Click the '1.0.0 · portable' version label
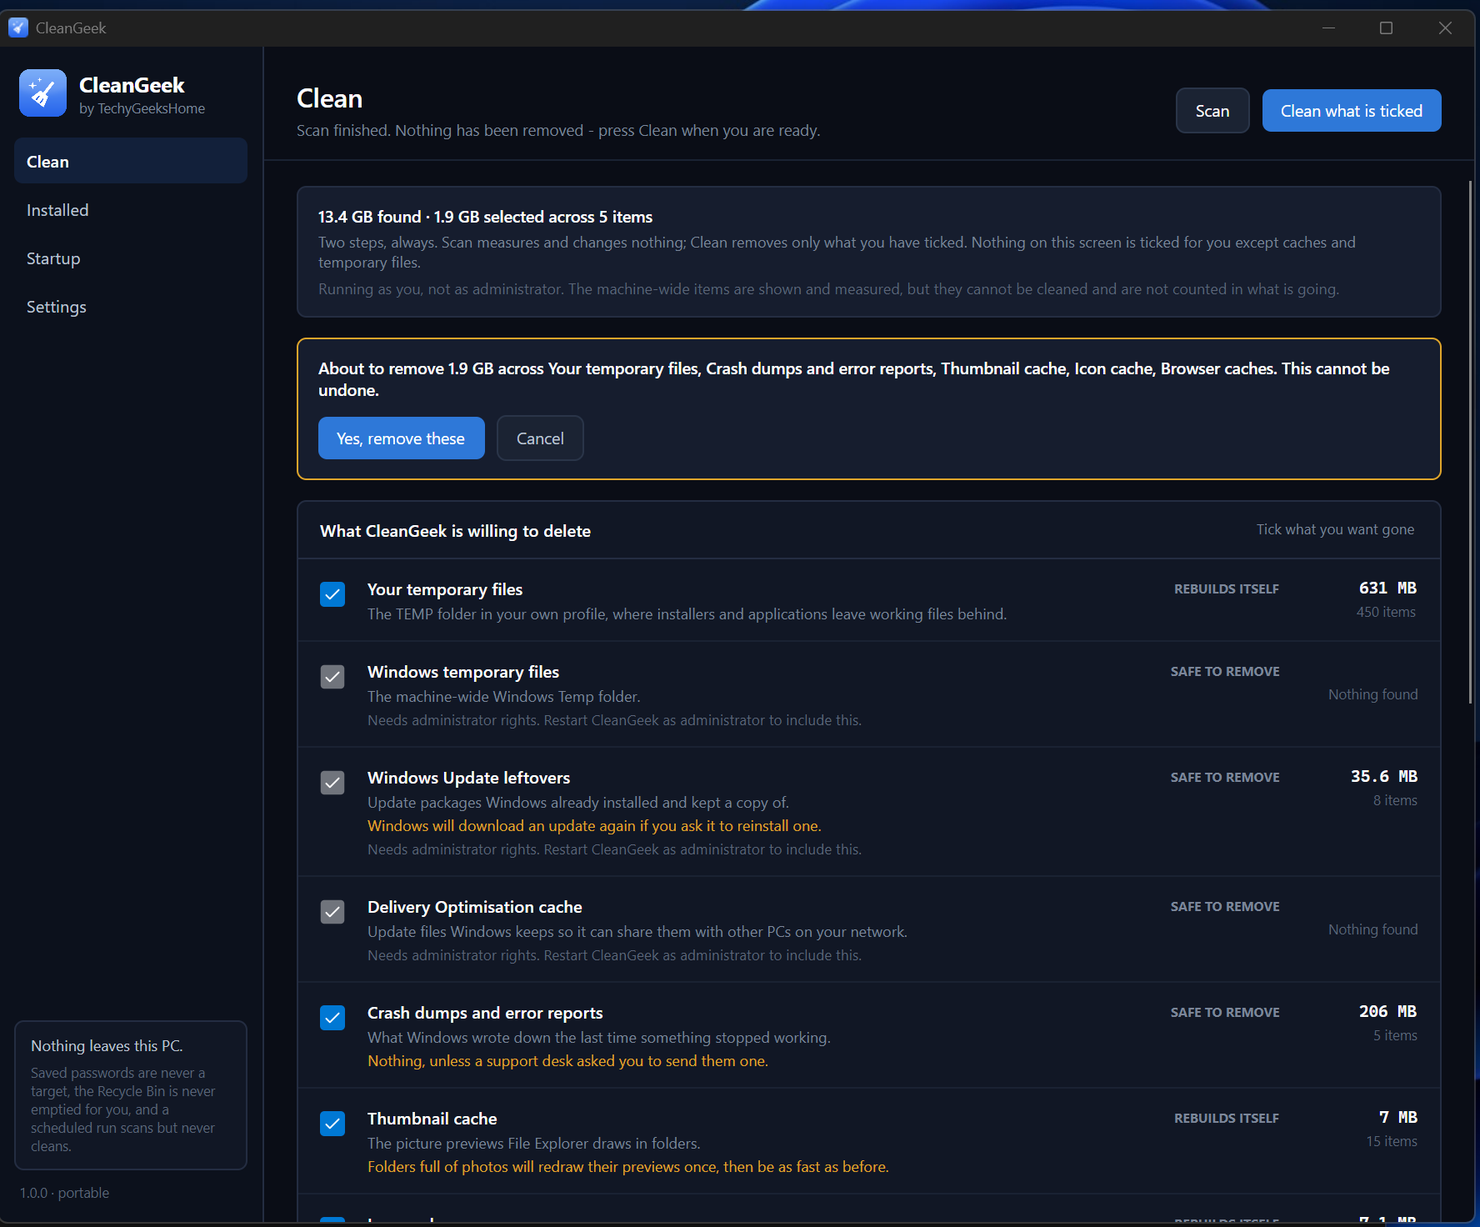Image resolution: width=1480 pixels, height=1227 pixels. [x=65, y=1193]
